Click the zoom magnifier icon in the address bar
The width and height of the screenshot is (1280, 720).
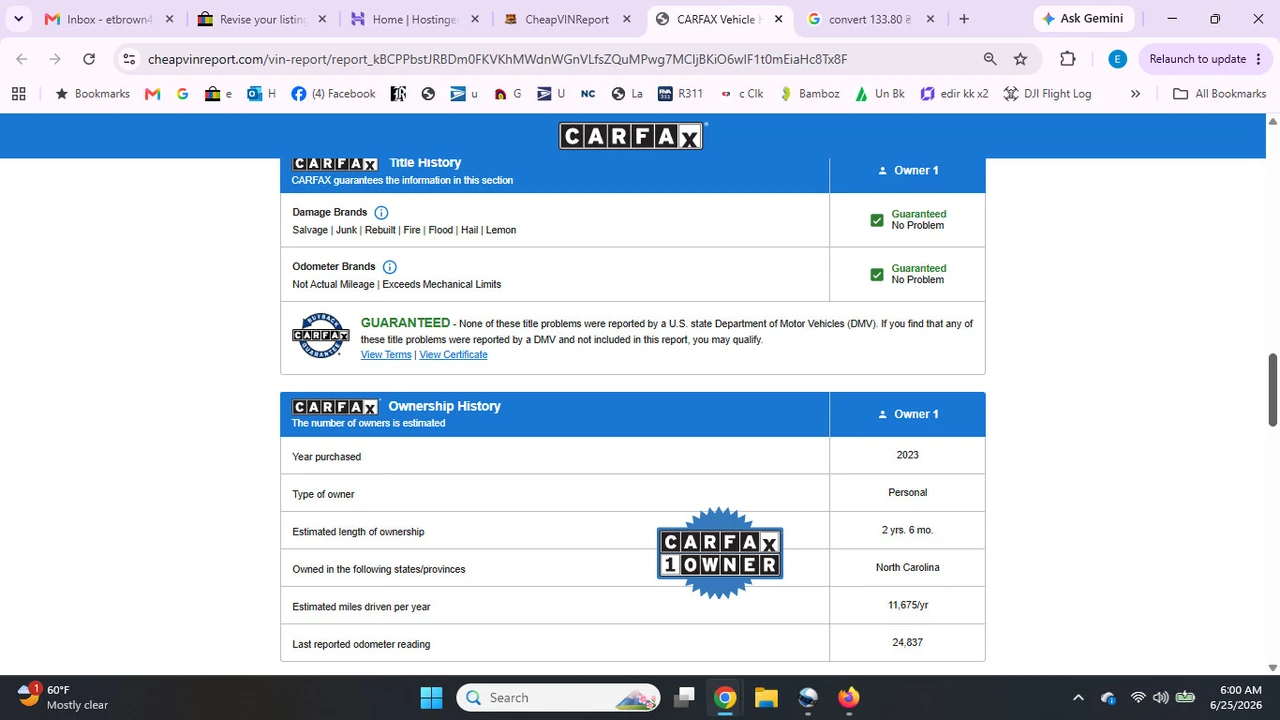point(990,59)
